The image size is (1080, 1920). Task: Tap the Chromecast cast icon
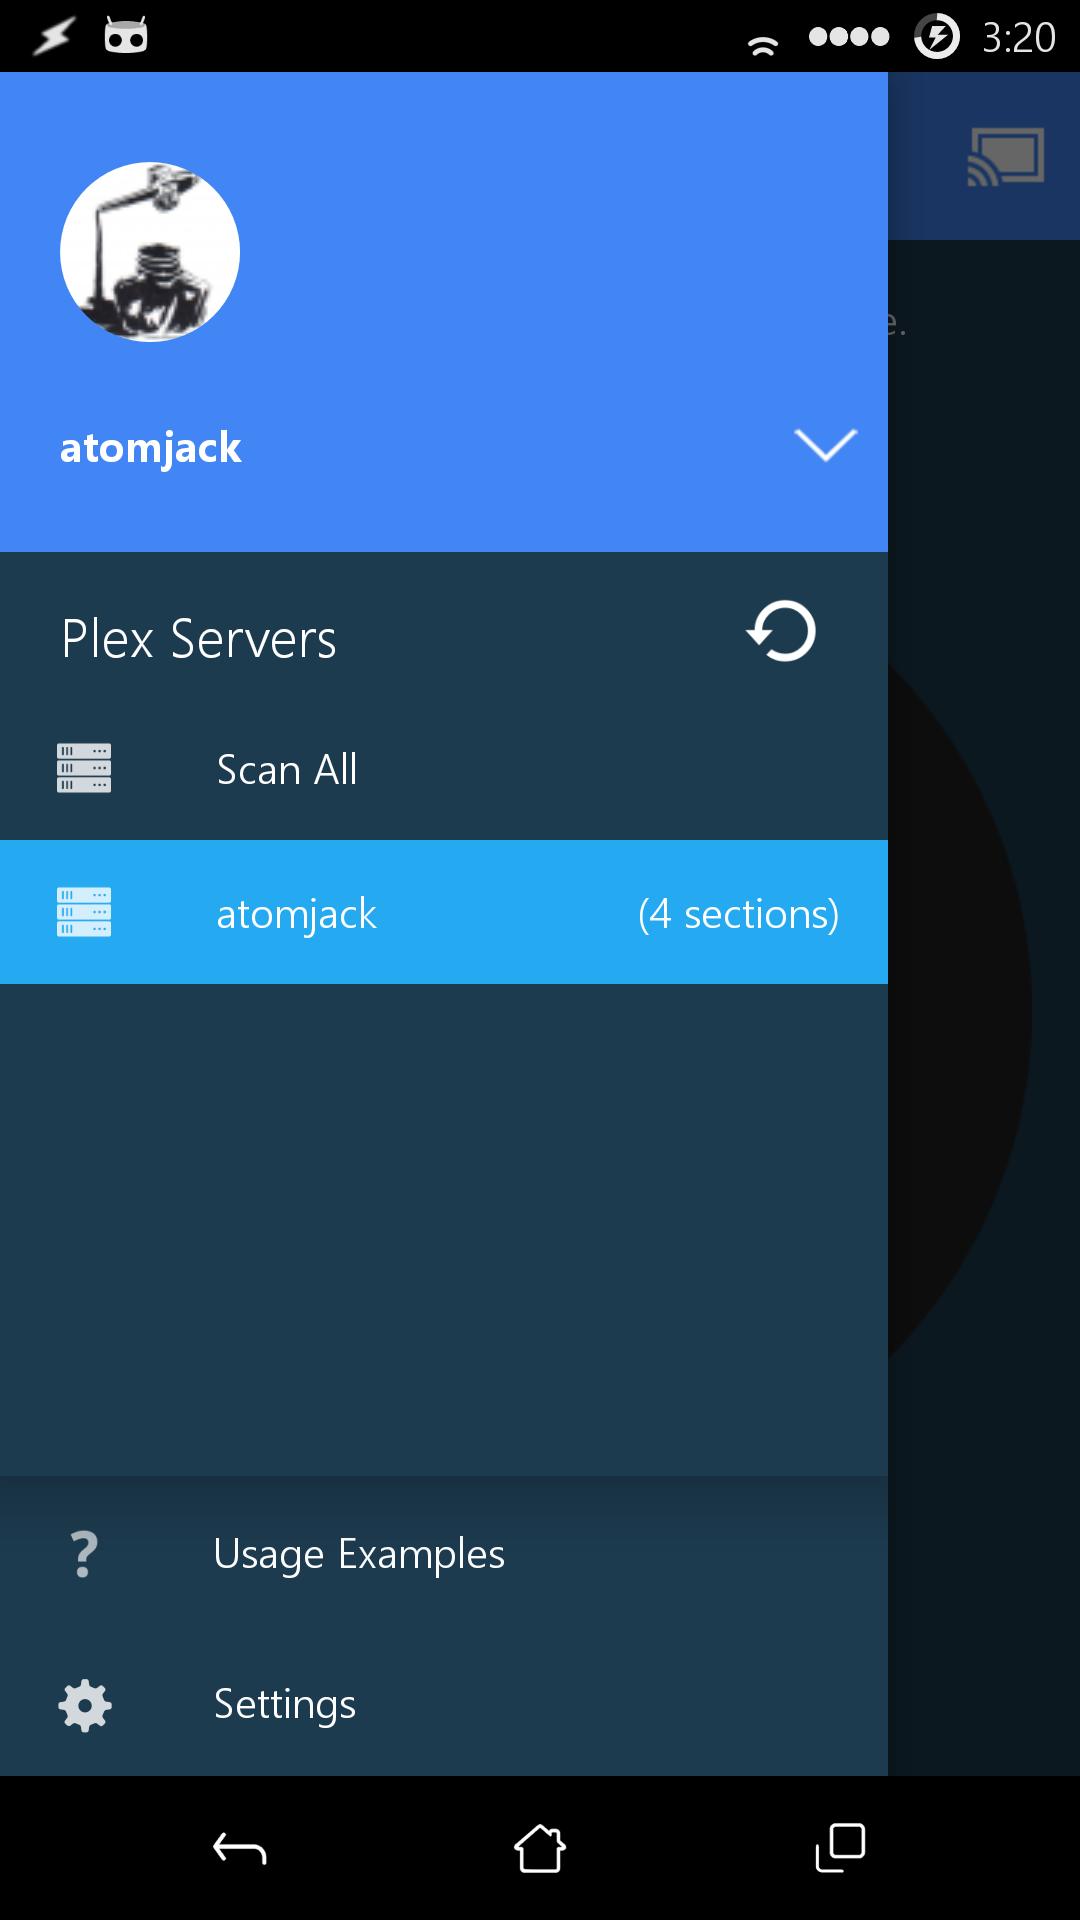pos(1006,156)
